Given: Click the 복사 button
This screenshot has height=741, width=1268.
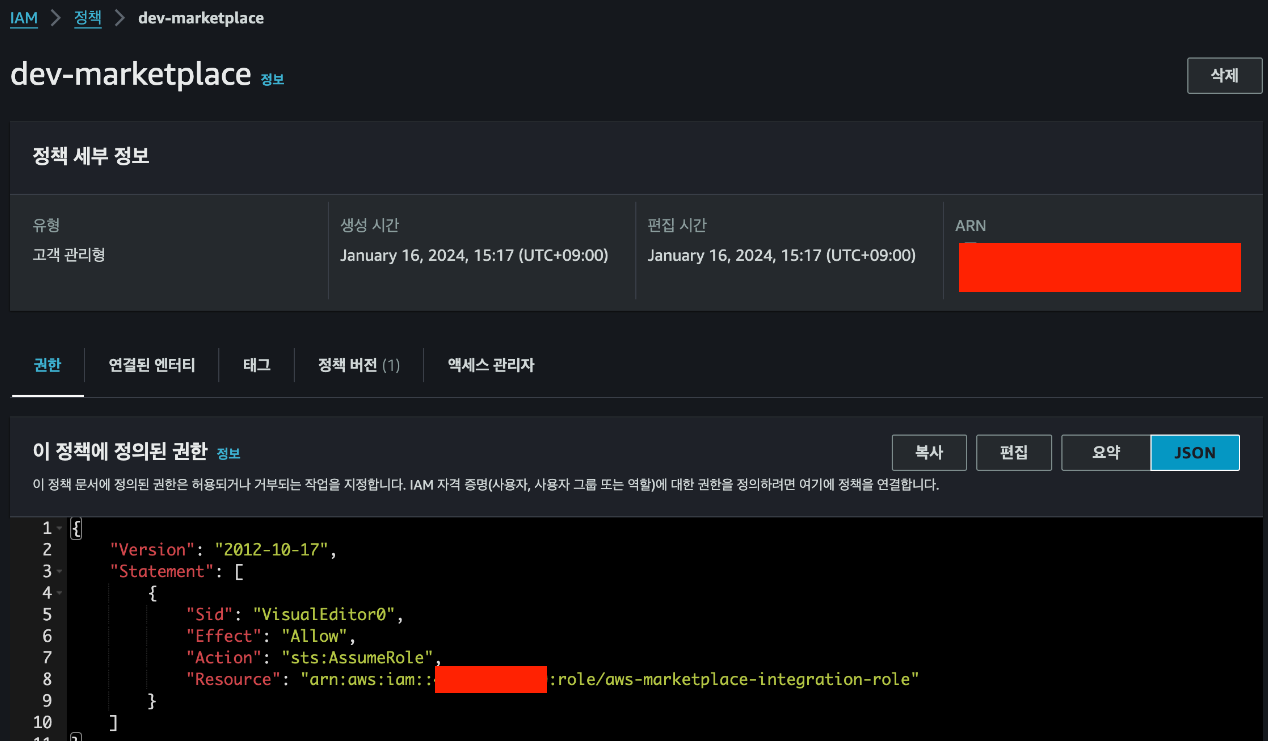Looking at the screenshot, I should (x=929, y=452).
